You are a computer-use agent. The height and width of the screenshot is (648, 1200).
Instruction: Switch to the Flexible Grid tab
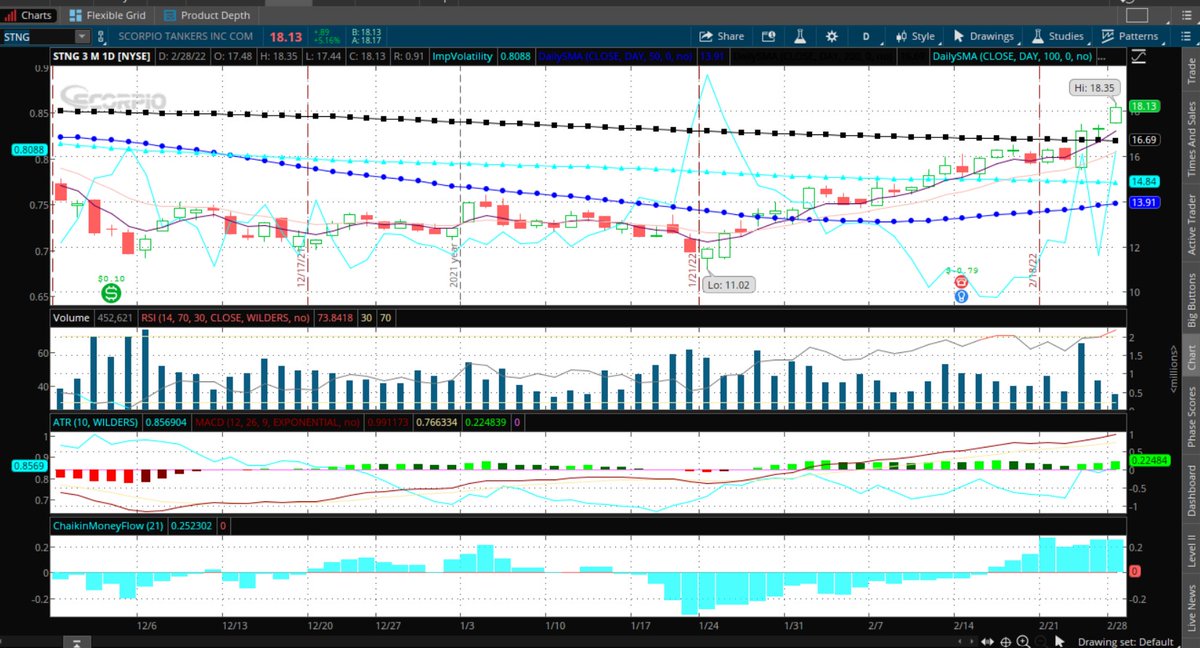click(x=109, y=15)
